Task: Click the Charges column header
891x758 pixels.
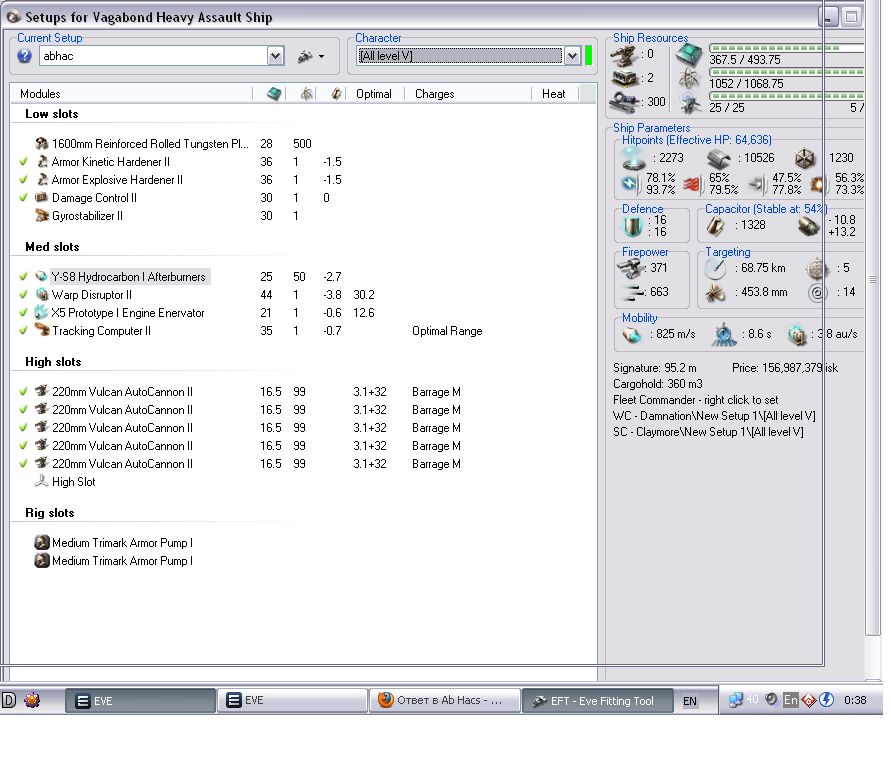Action: pyautogui.click(x=435, y=94)
